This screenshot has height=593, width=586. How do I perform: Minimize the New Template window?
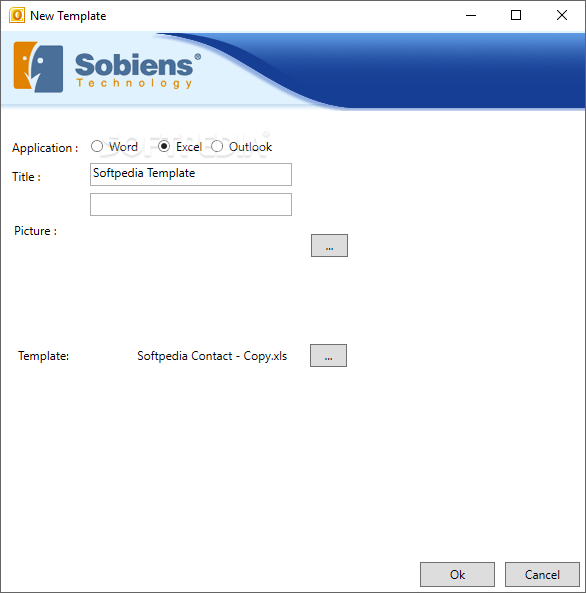471,16
